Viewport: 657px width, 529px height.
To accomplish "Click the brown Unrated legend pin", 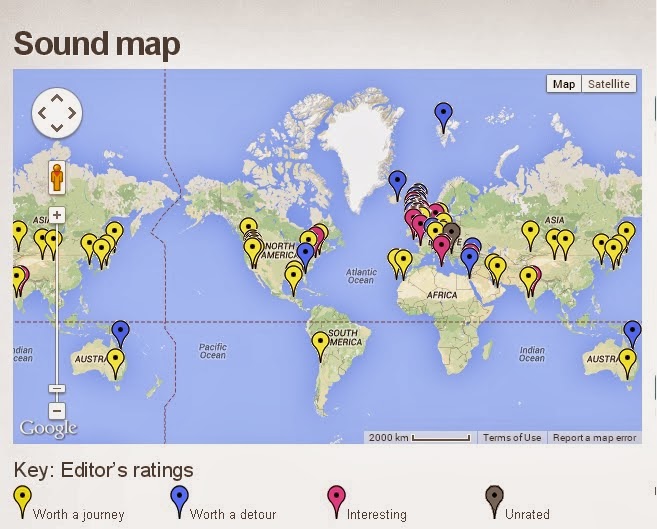I will pos(494,497).
